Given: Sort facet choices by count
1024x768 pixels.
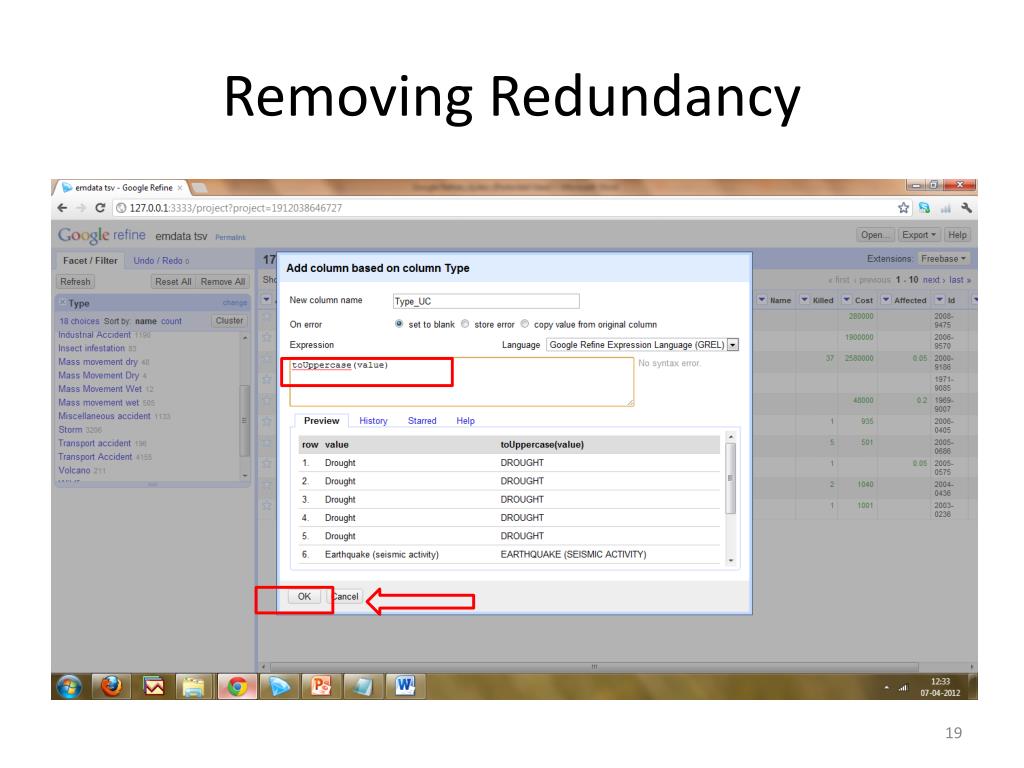Looking at the screenshot, I should [171, 321].
